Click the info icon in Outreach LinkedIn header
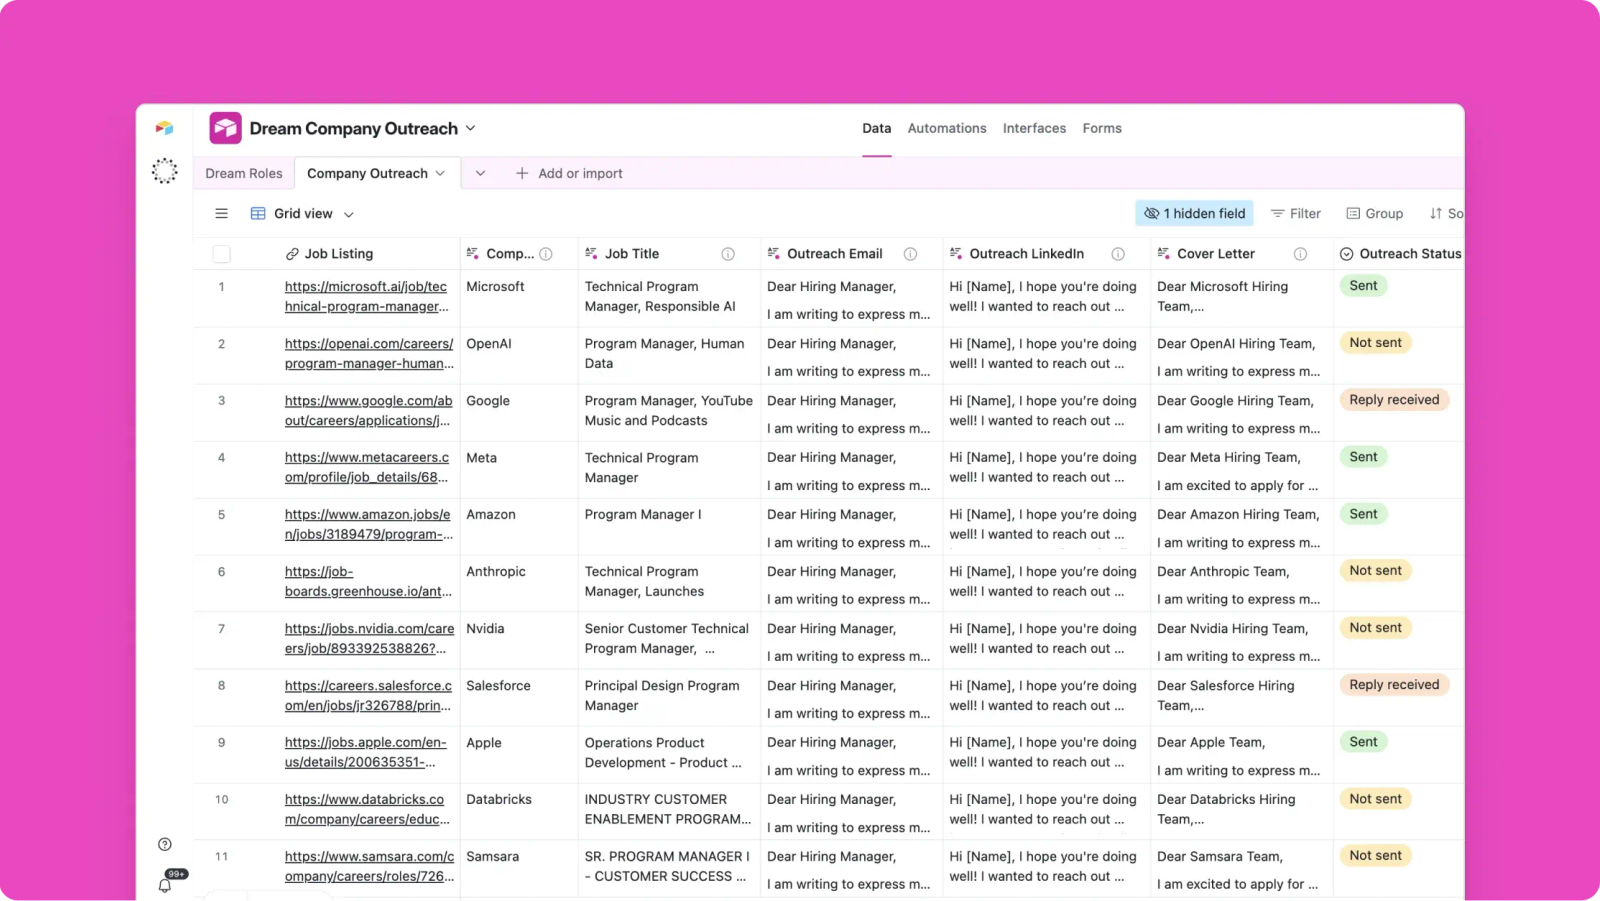 [1118, 254]
